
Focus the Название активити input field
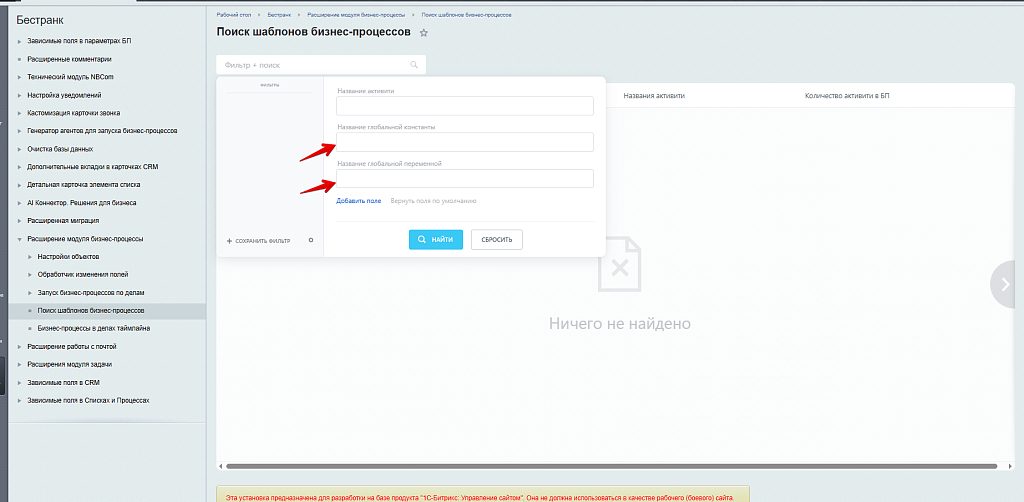[465, 106]
